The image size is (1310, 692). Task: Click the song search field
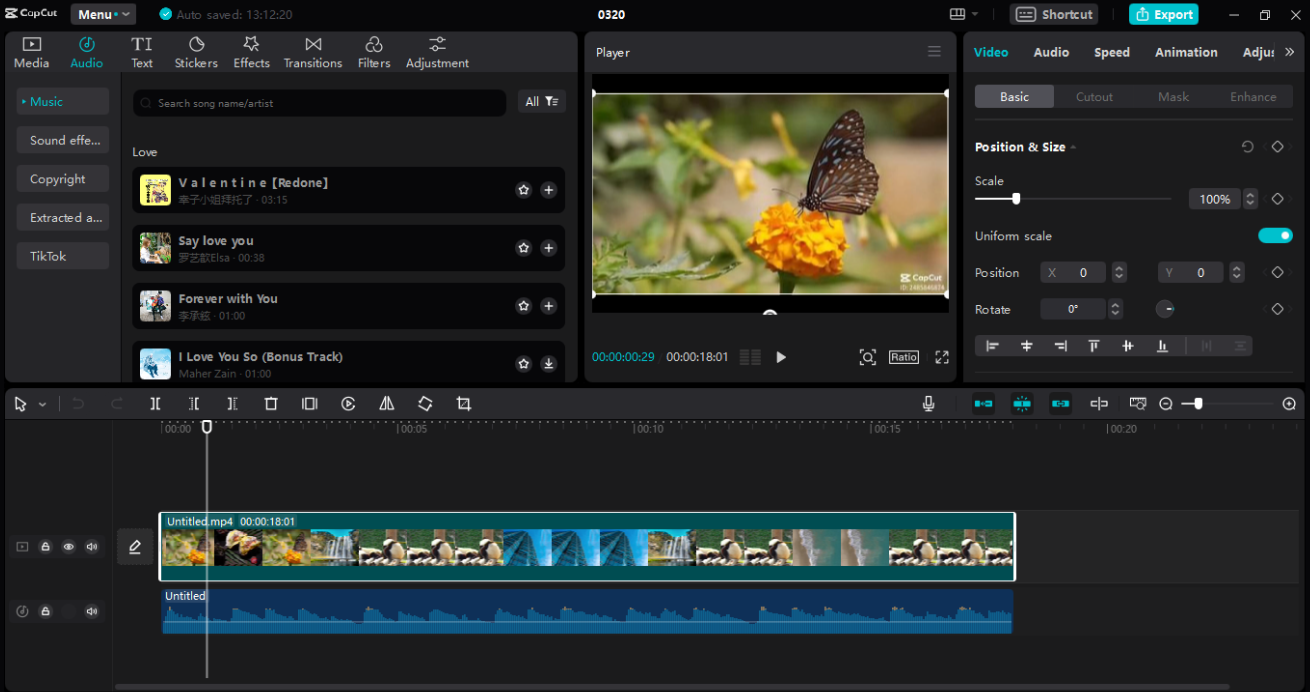tap(320, 103)
